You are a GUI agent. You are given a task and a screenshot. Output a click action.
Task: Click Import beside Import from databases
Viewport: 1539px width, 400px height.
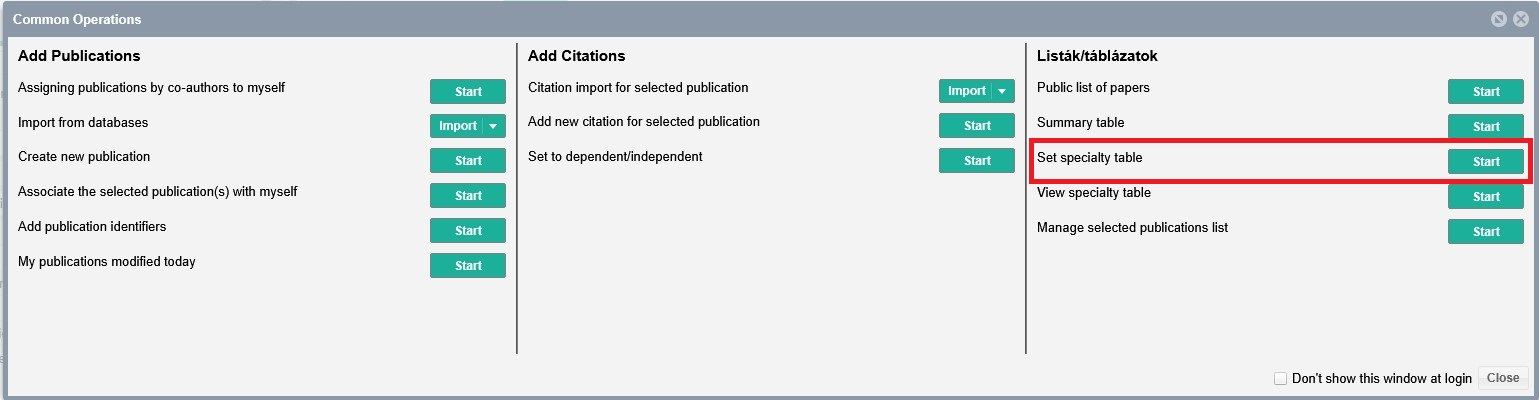click(457, 126)
